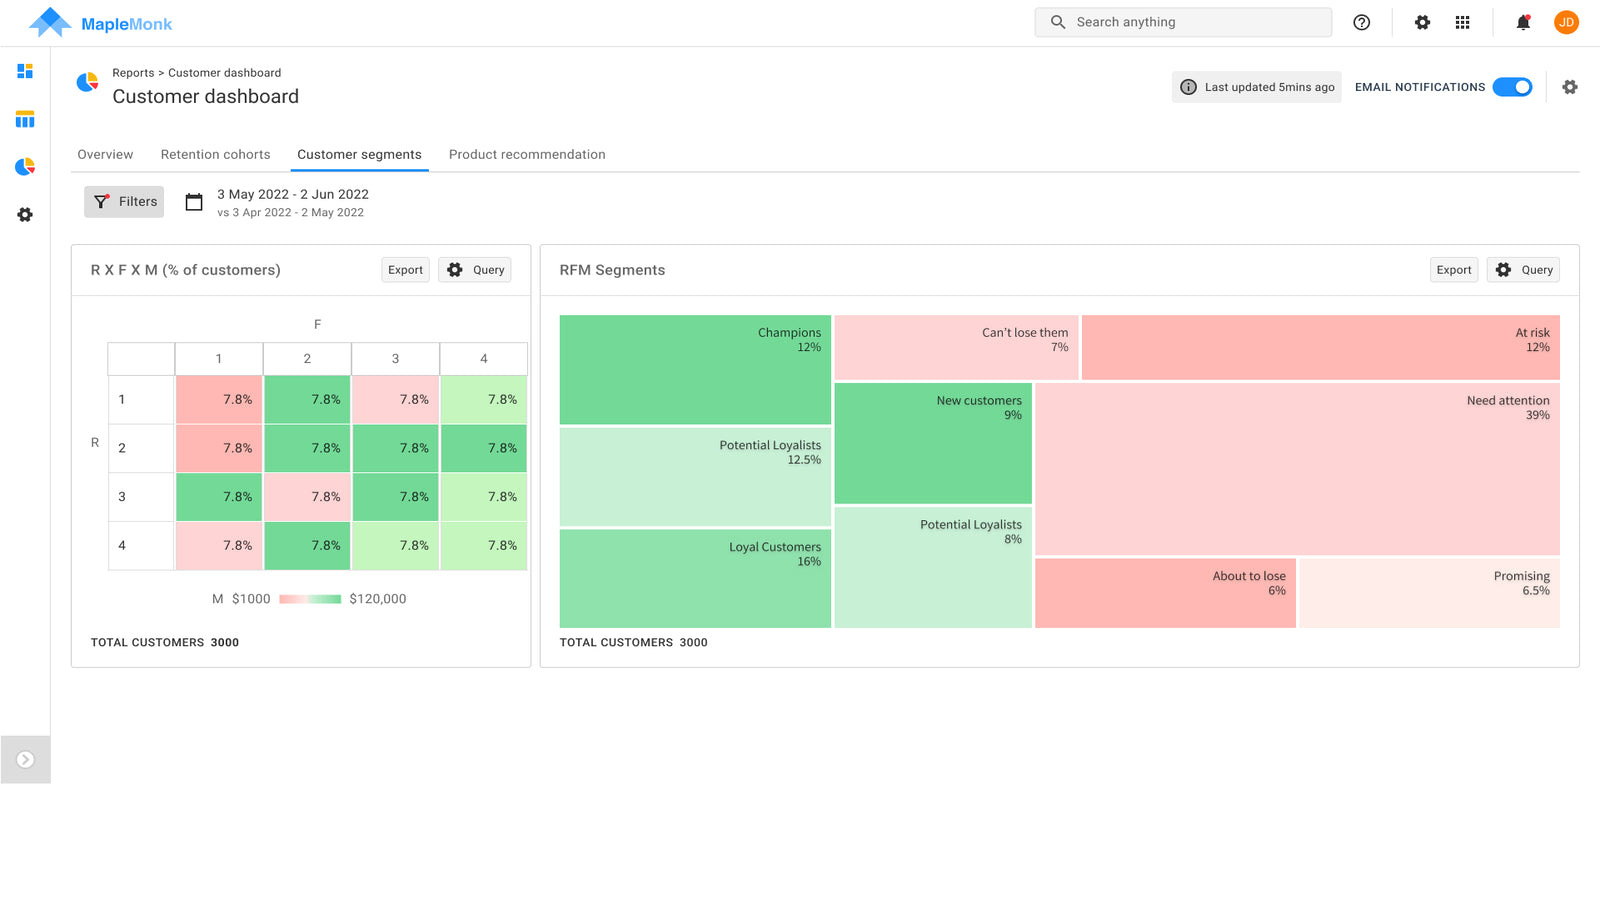Export the R X F X M table
The image size is (1600, 900).
[x=405, y=270]
